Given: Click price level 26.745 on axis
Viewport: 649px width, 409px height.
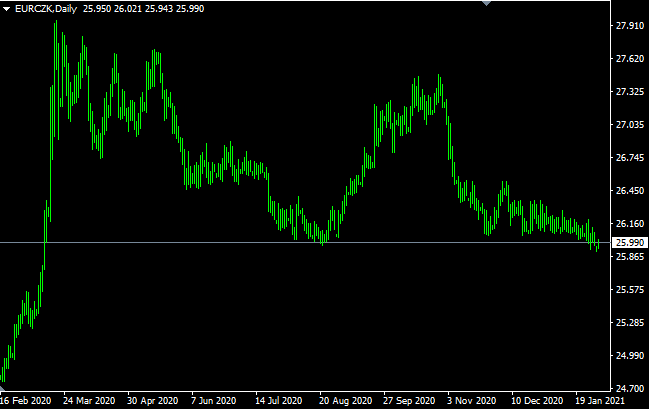Looking at the screenshot, I should click(x=630, y=158).
